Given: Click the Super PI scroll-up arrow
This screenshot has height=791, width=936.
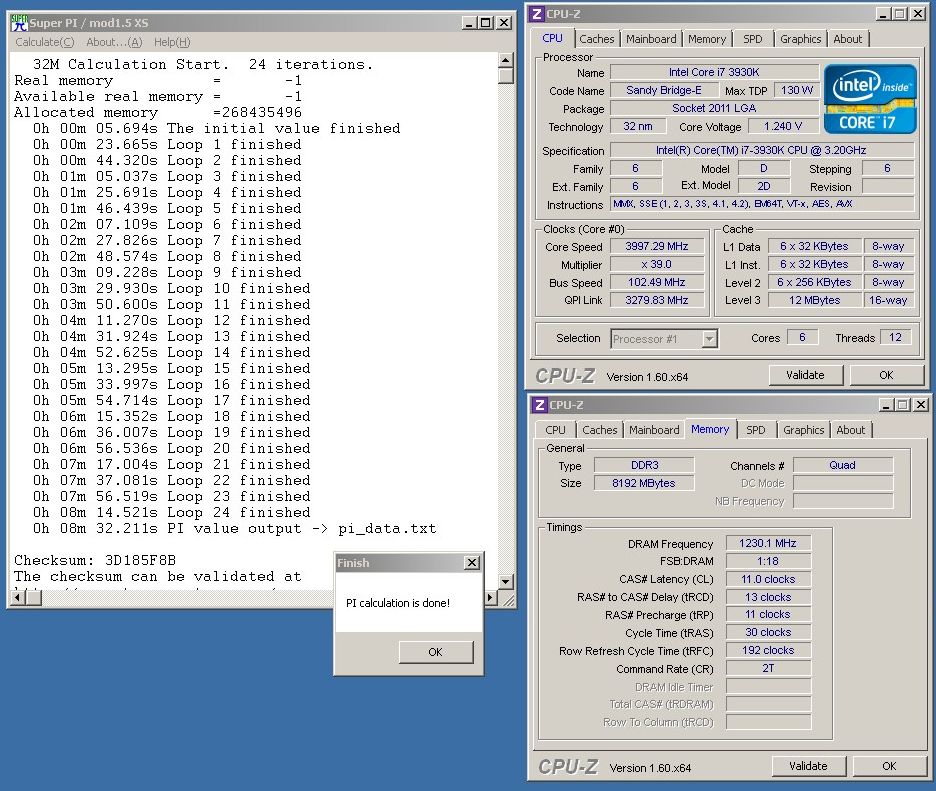Looking at the screenshot, I should pyautogui.click(x=506, y=58).
